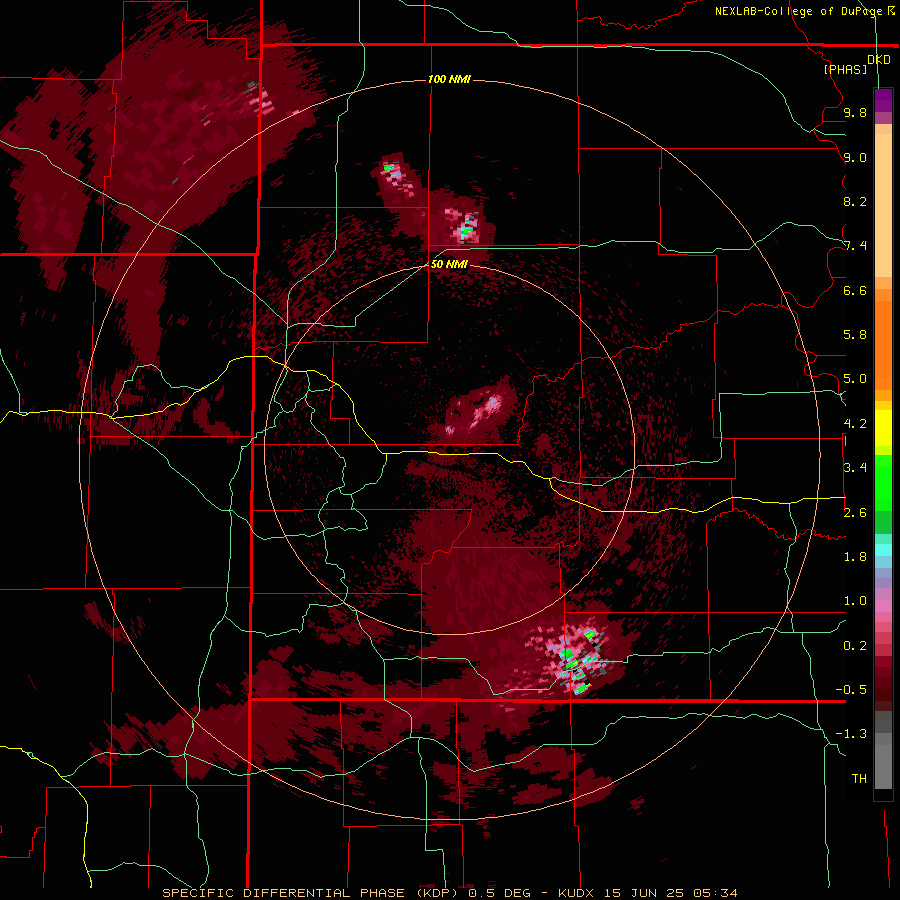Image resolution: width=900 pixels, height=900 pixels.
Task: Click the 3.4 legend value
Action: click(x=855, y=468)
